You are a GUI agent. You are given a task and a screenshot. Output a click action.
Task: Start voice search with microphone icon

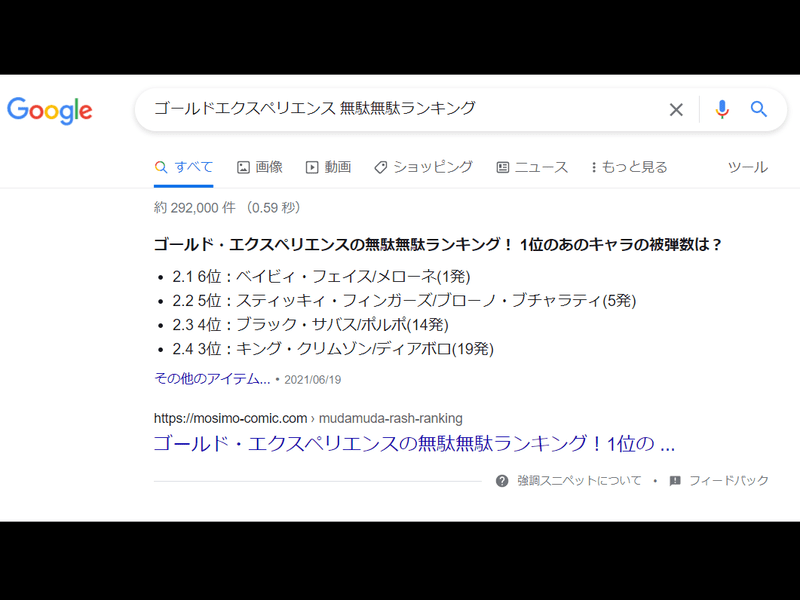(722, 110)
